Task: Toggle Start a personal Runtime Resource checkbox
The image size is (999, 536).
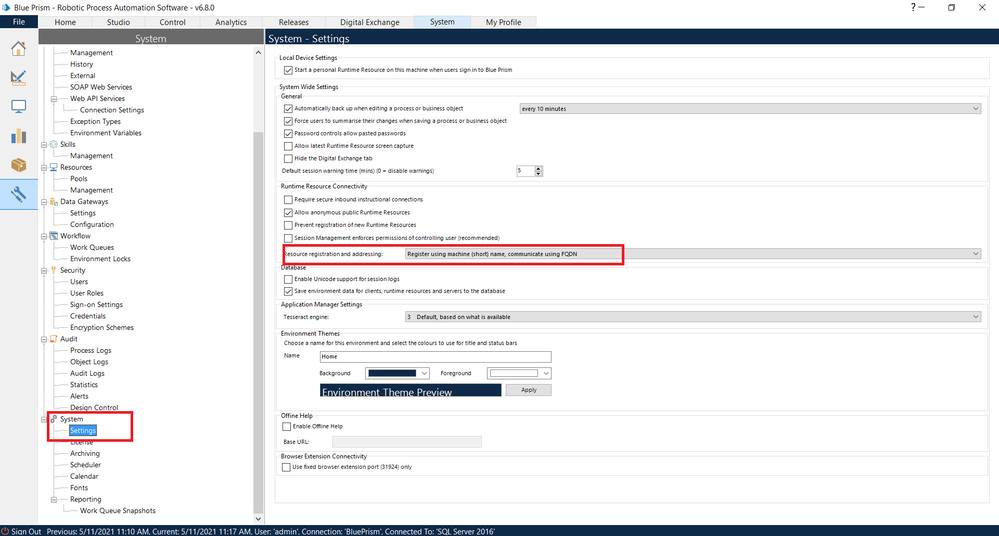Action: pos(288,70)
